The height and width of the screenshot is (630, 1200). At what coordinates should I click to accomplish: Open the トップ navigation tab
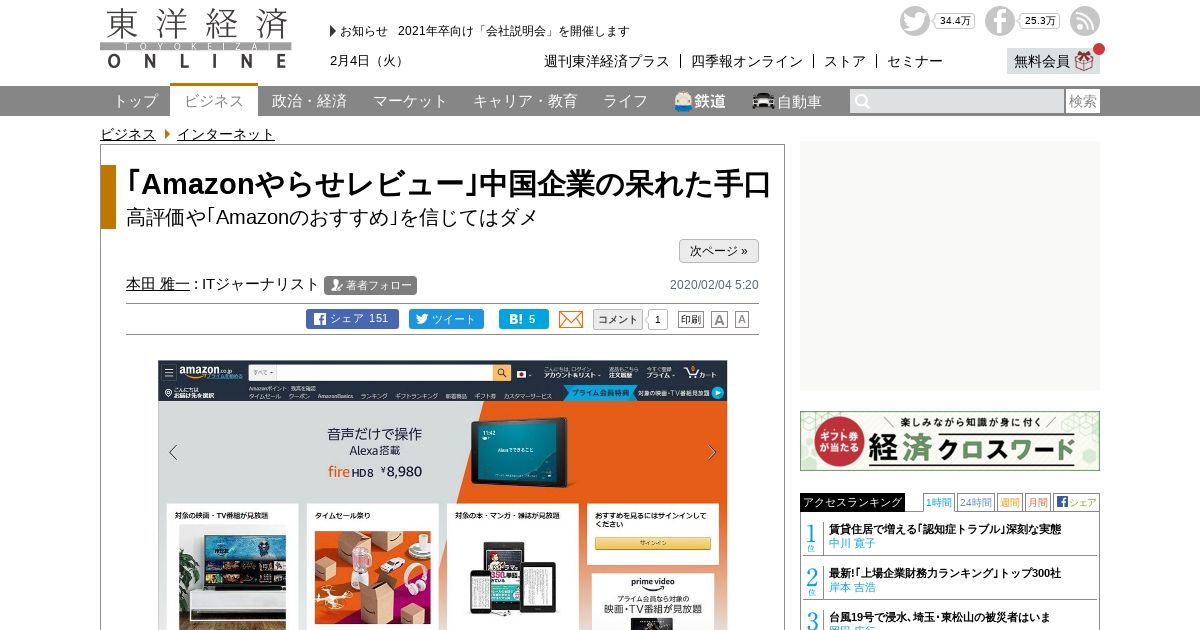pyautogui.click(x=135, y=101)
